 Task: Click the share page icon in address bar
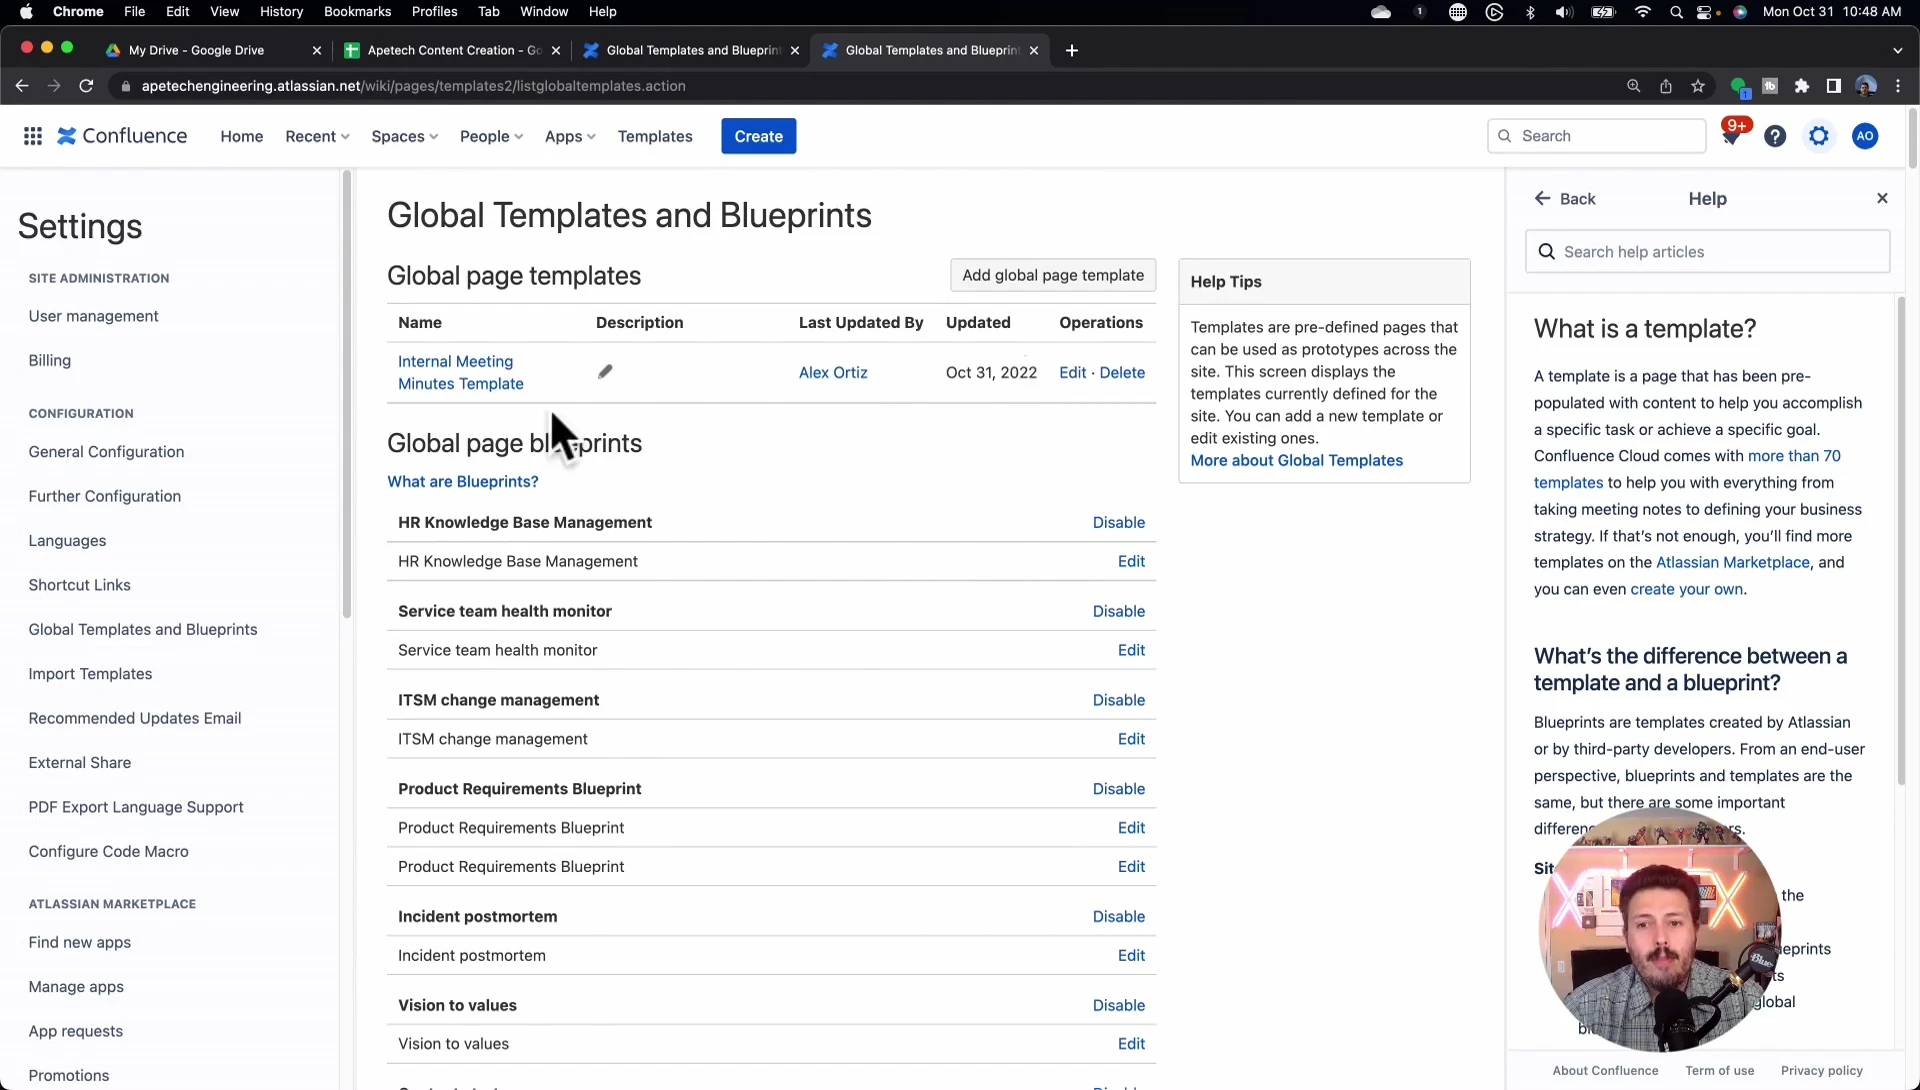pyautogui.click(x=1666, y=86)
